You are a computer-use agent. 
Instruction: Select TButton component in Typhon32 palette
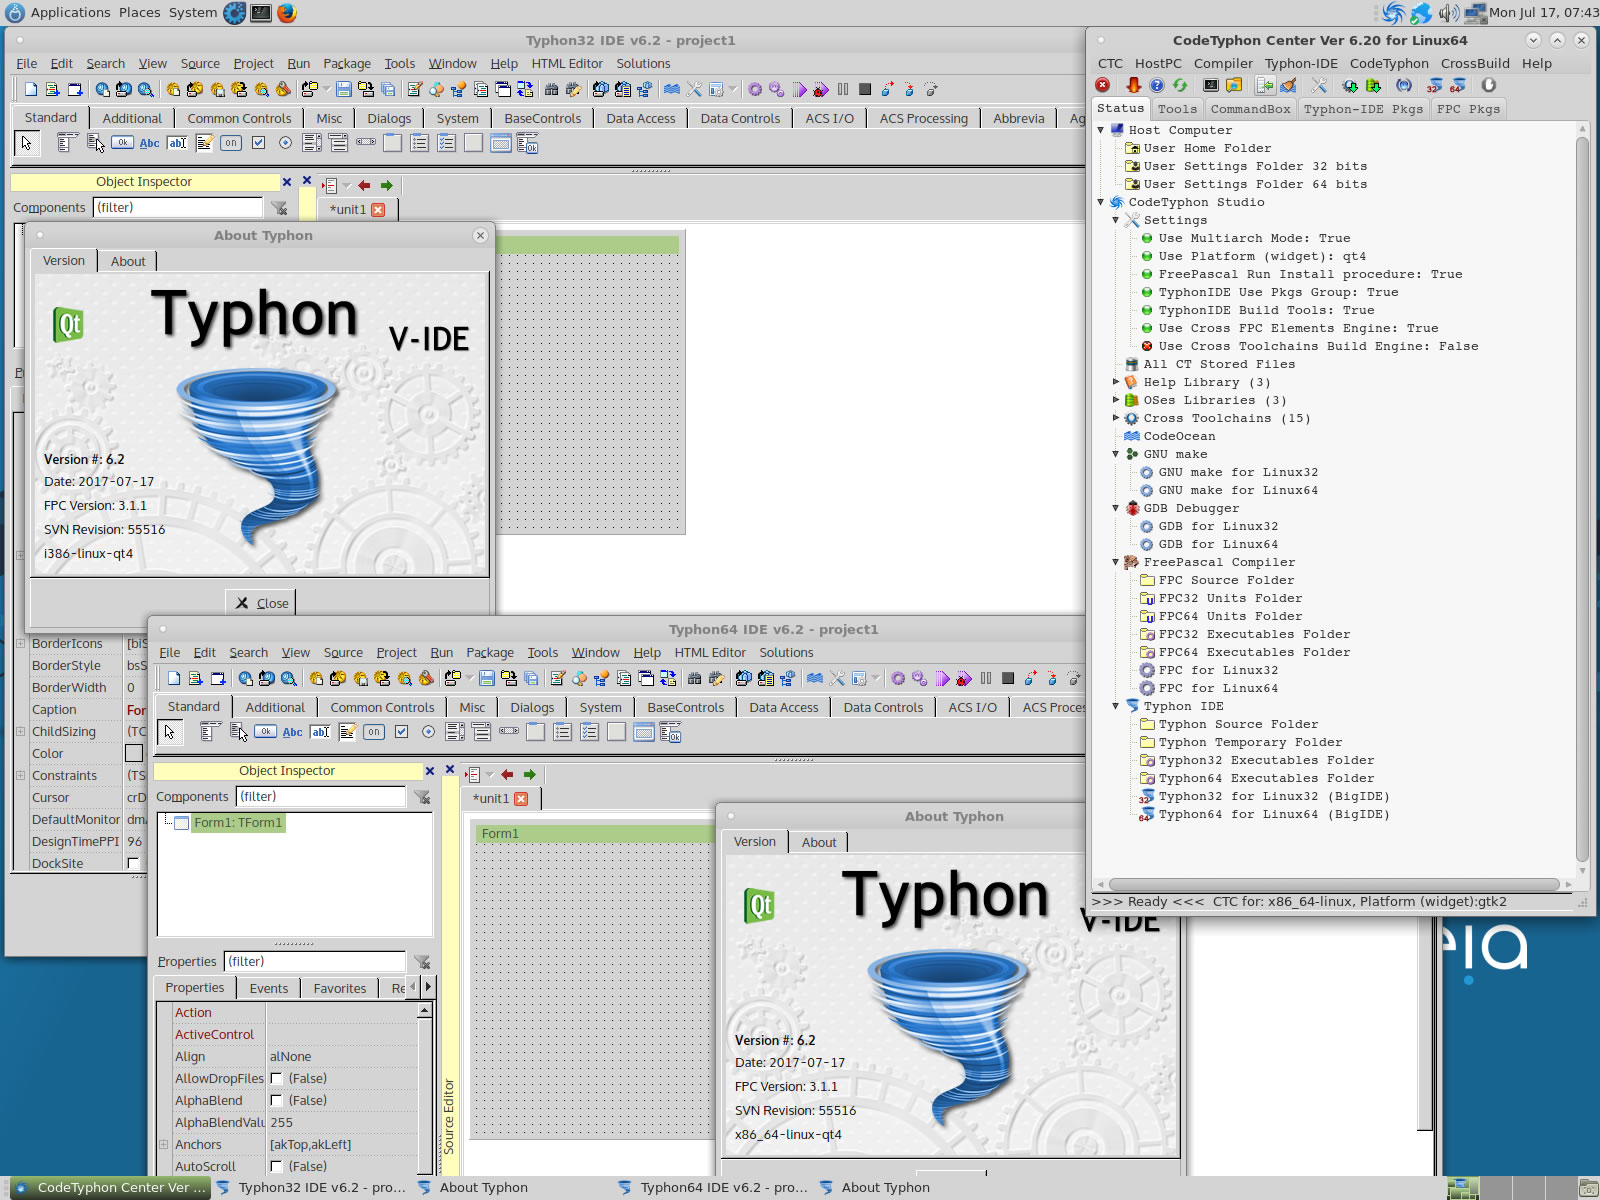122,143
